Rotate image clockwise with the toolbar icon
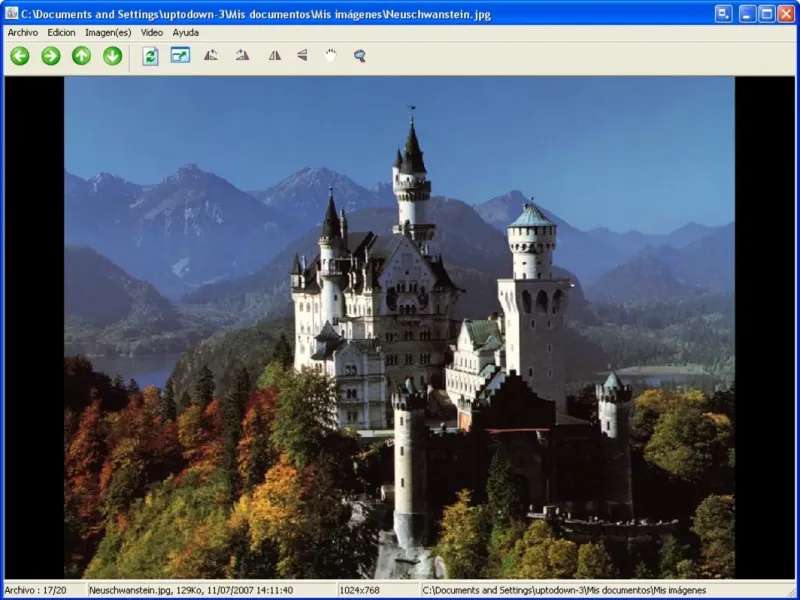Image resolution: width=800 pixels, height=600 pixels. point(242,55)
